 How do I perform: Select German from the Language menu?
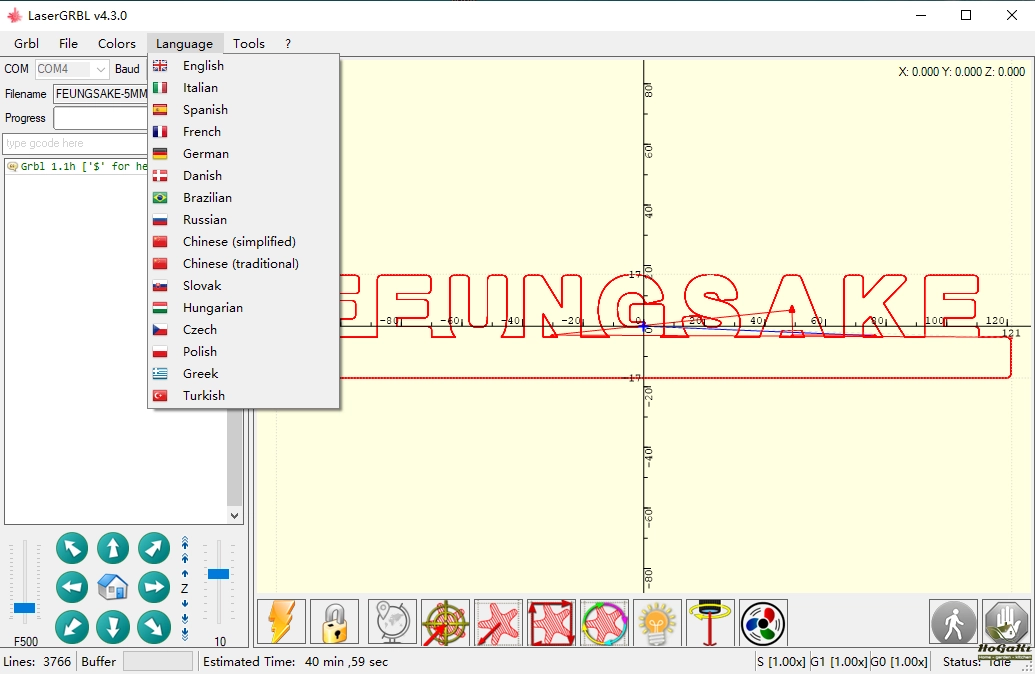[205, 154]
